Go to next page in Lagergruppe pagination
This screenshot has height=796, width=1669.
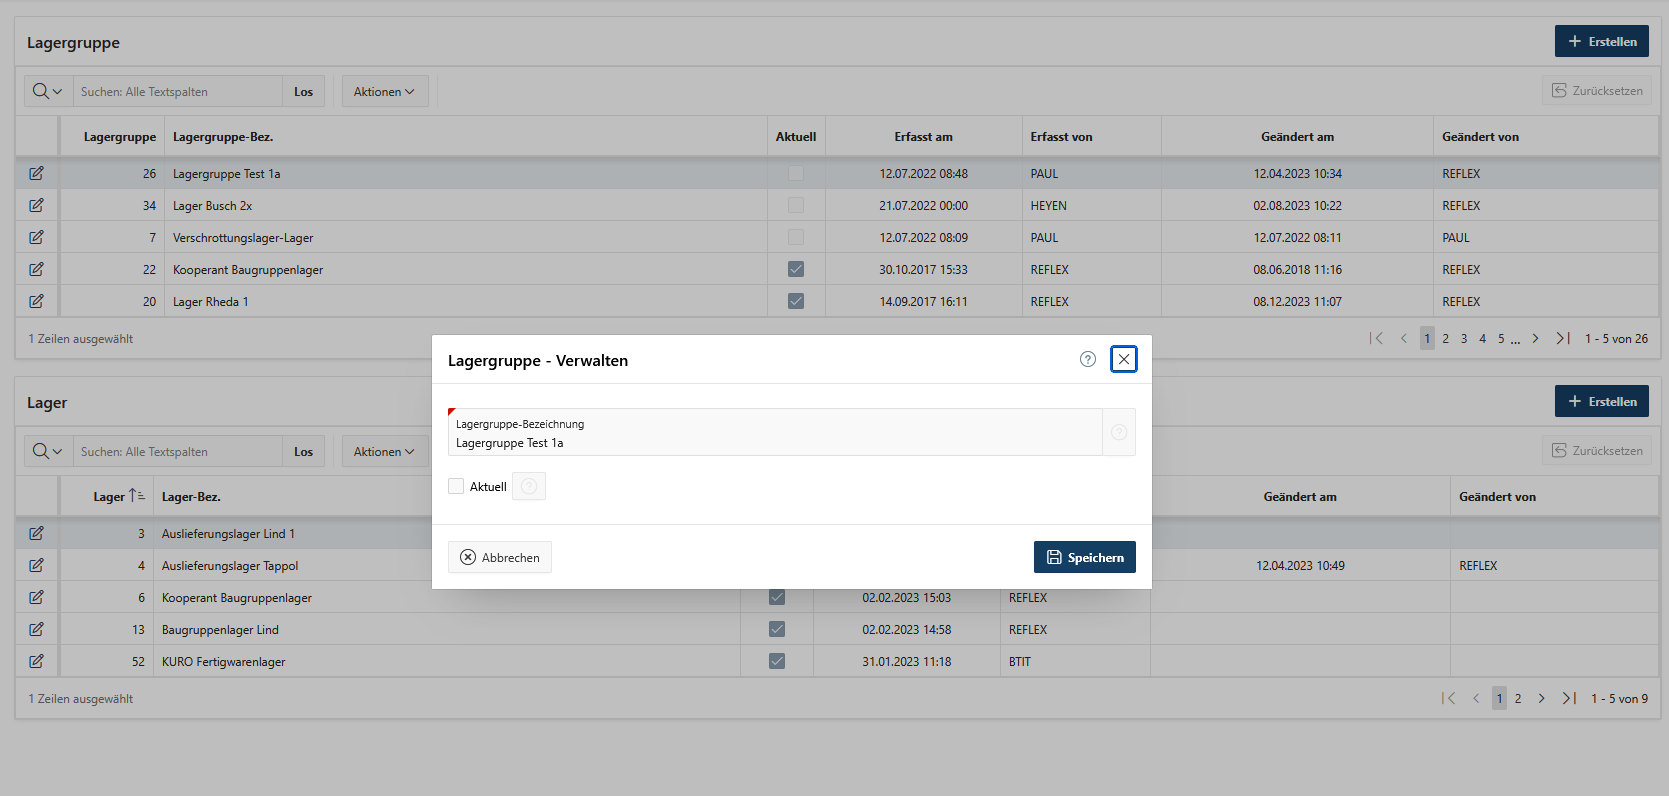pos(1535,339)
